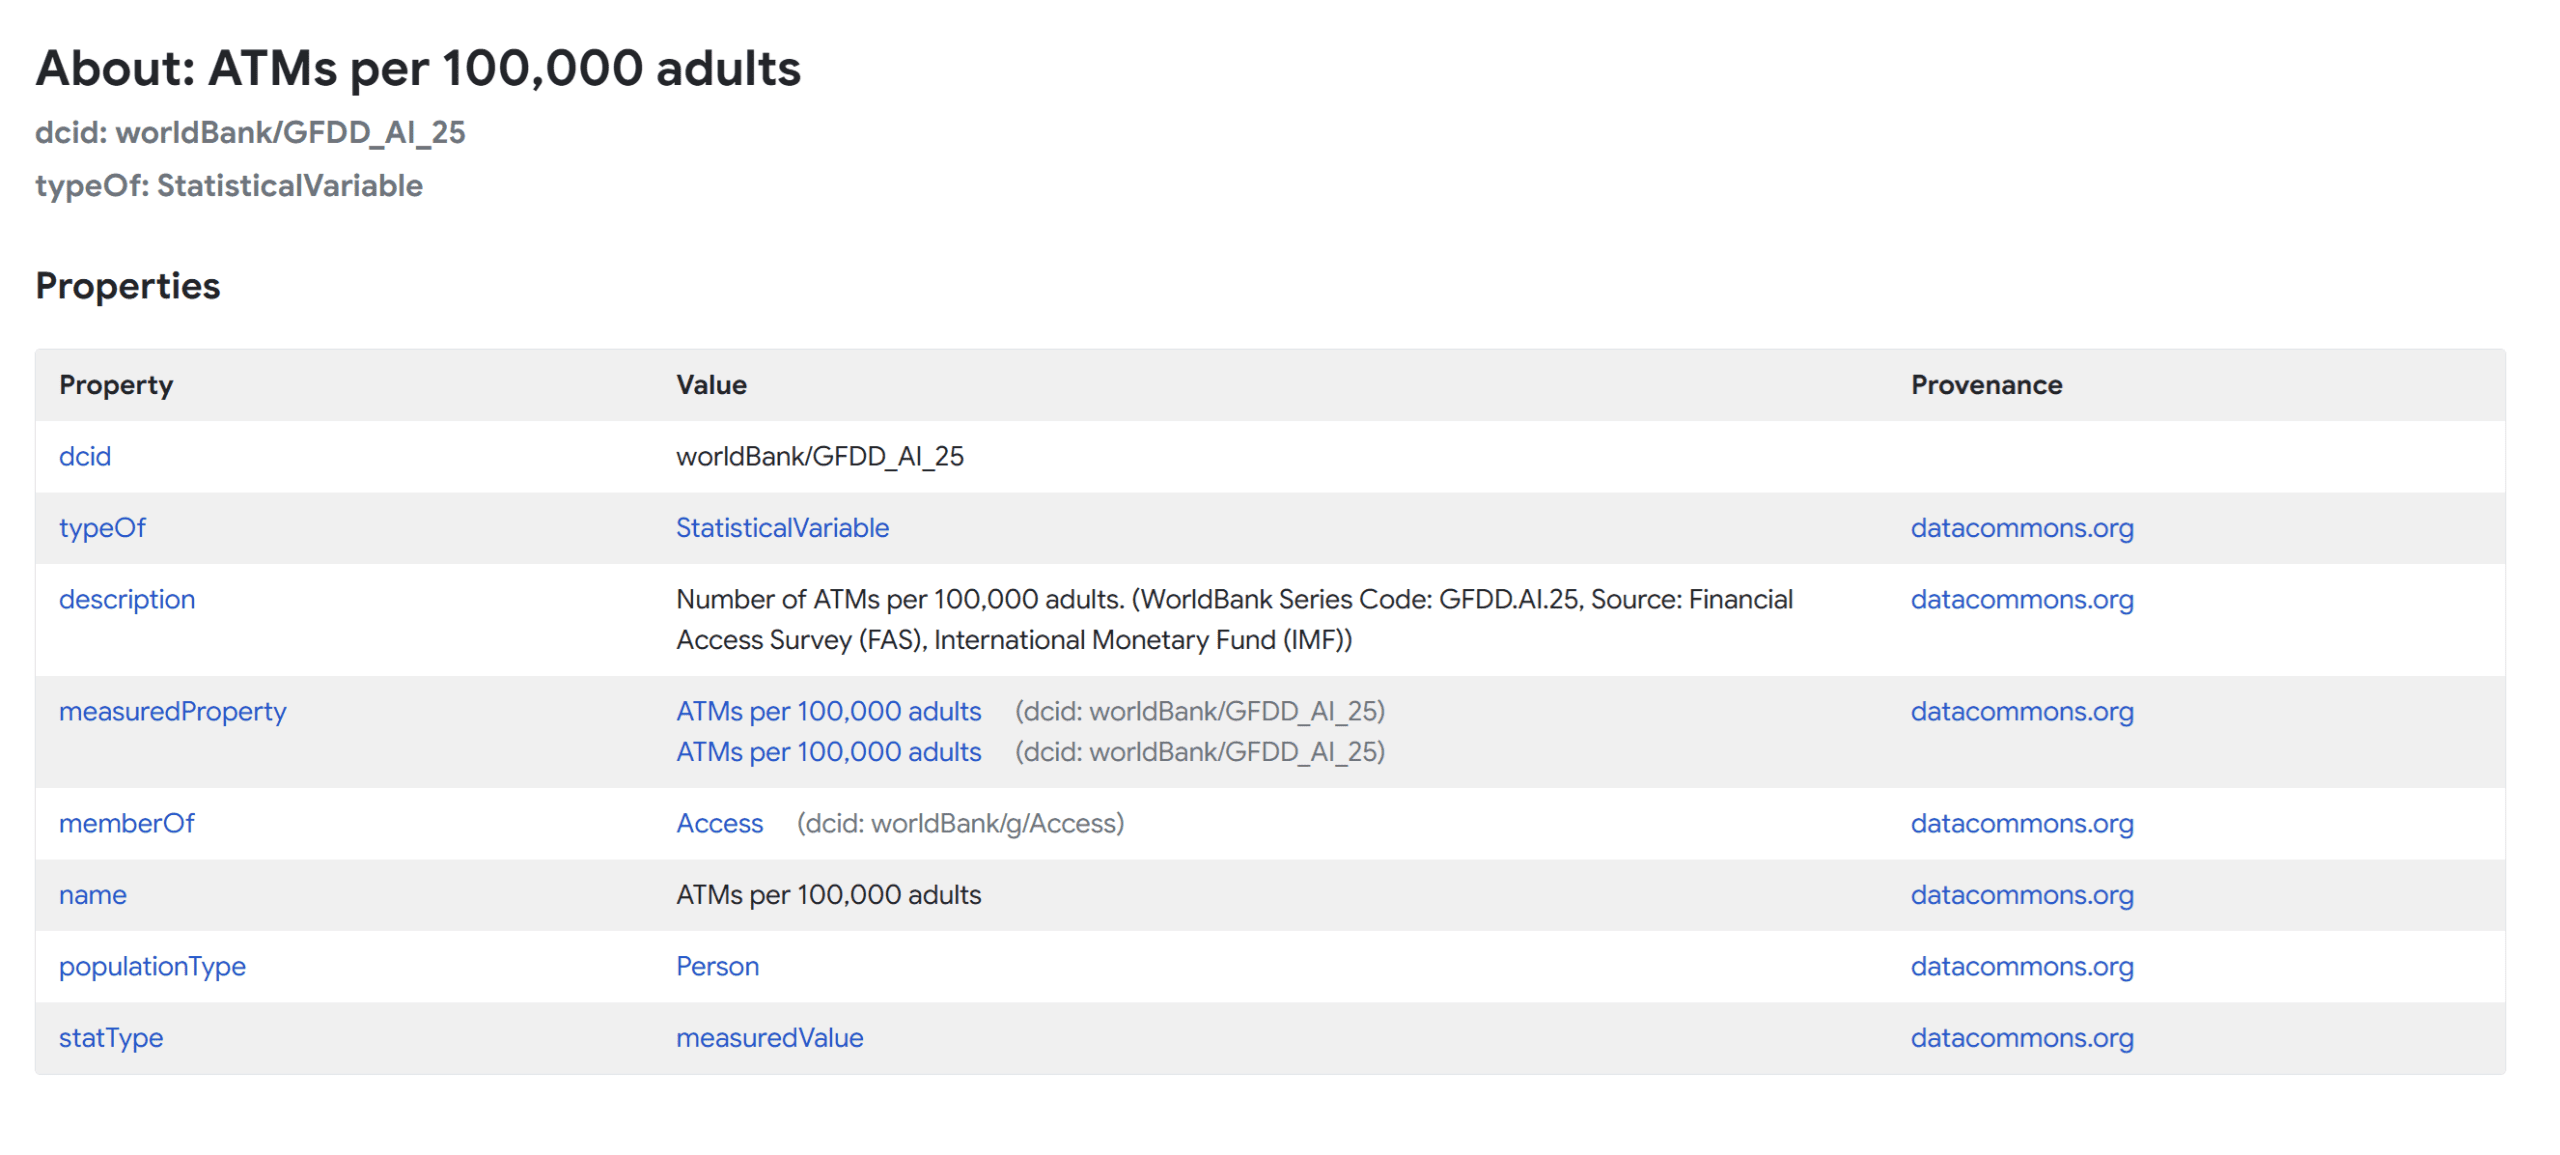2560x1155 pixels.
Task: Open the Access value link
Action: tap(719, 823)
